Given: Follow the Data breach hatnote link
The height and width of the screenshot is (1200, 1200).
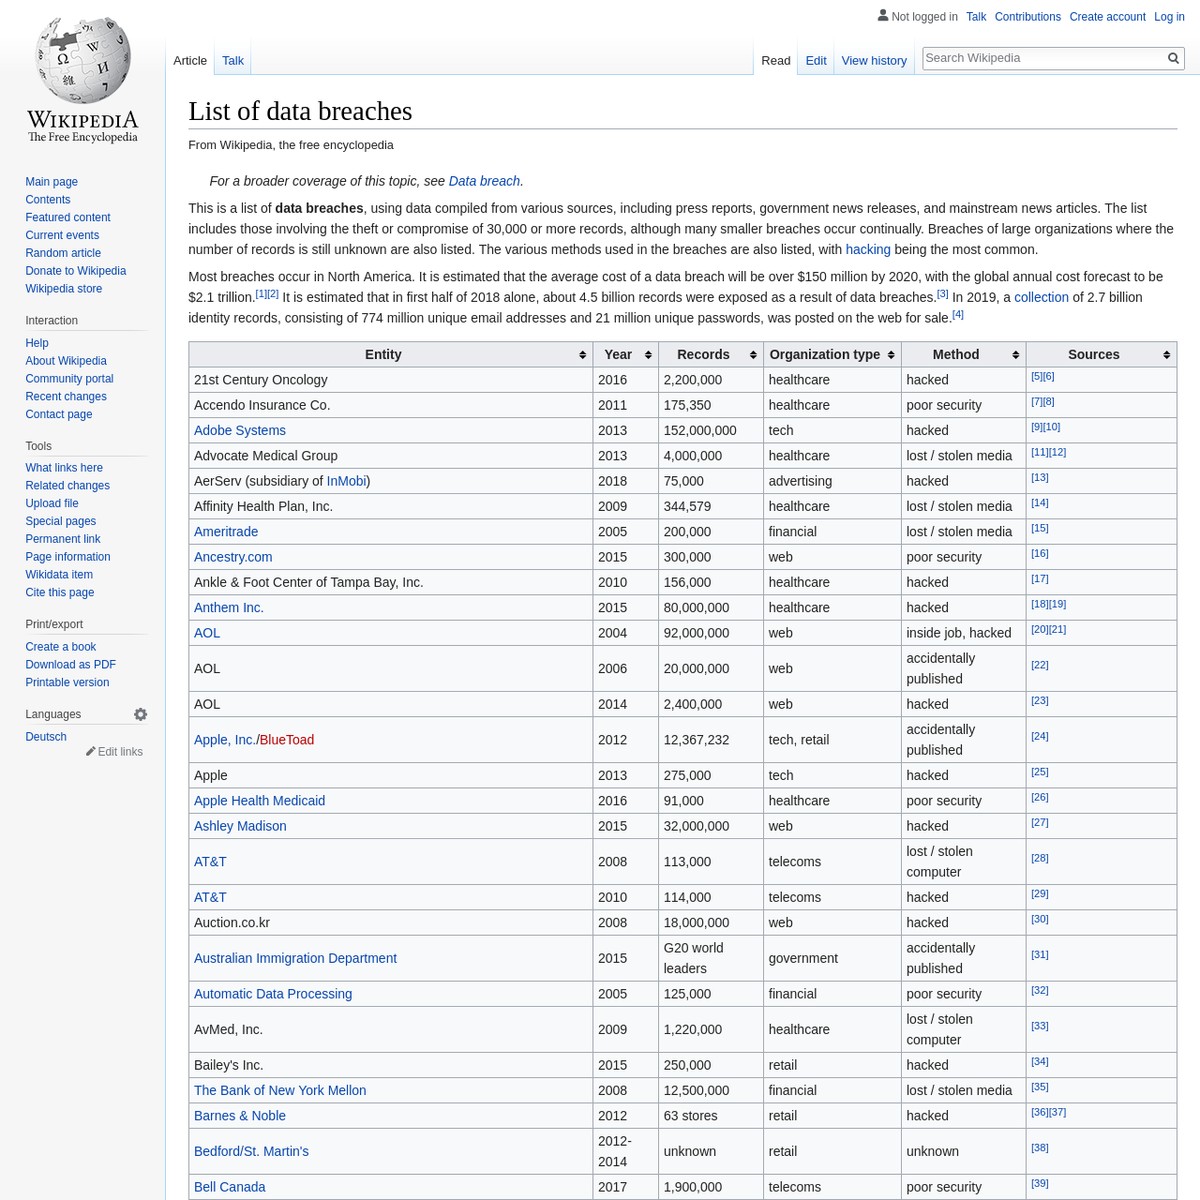Looking at the screenshot, I should (484, 181).
